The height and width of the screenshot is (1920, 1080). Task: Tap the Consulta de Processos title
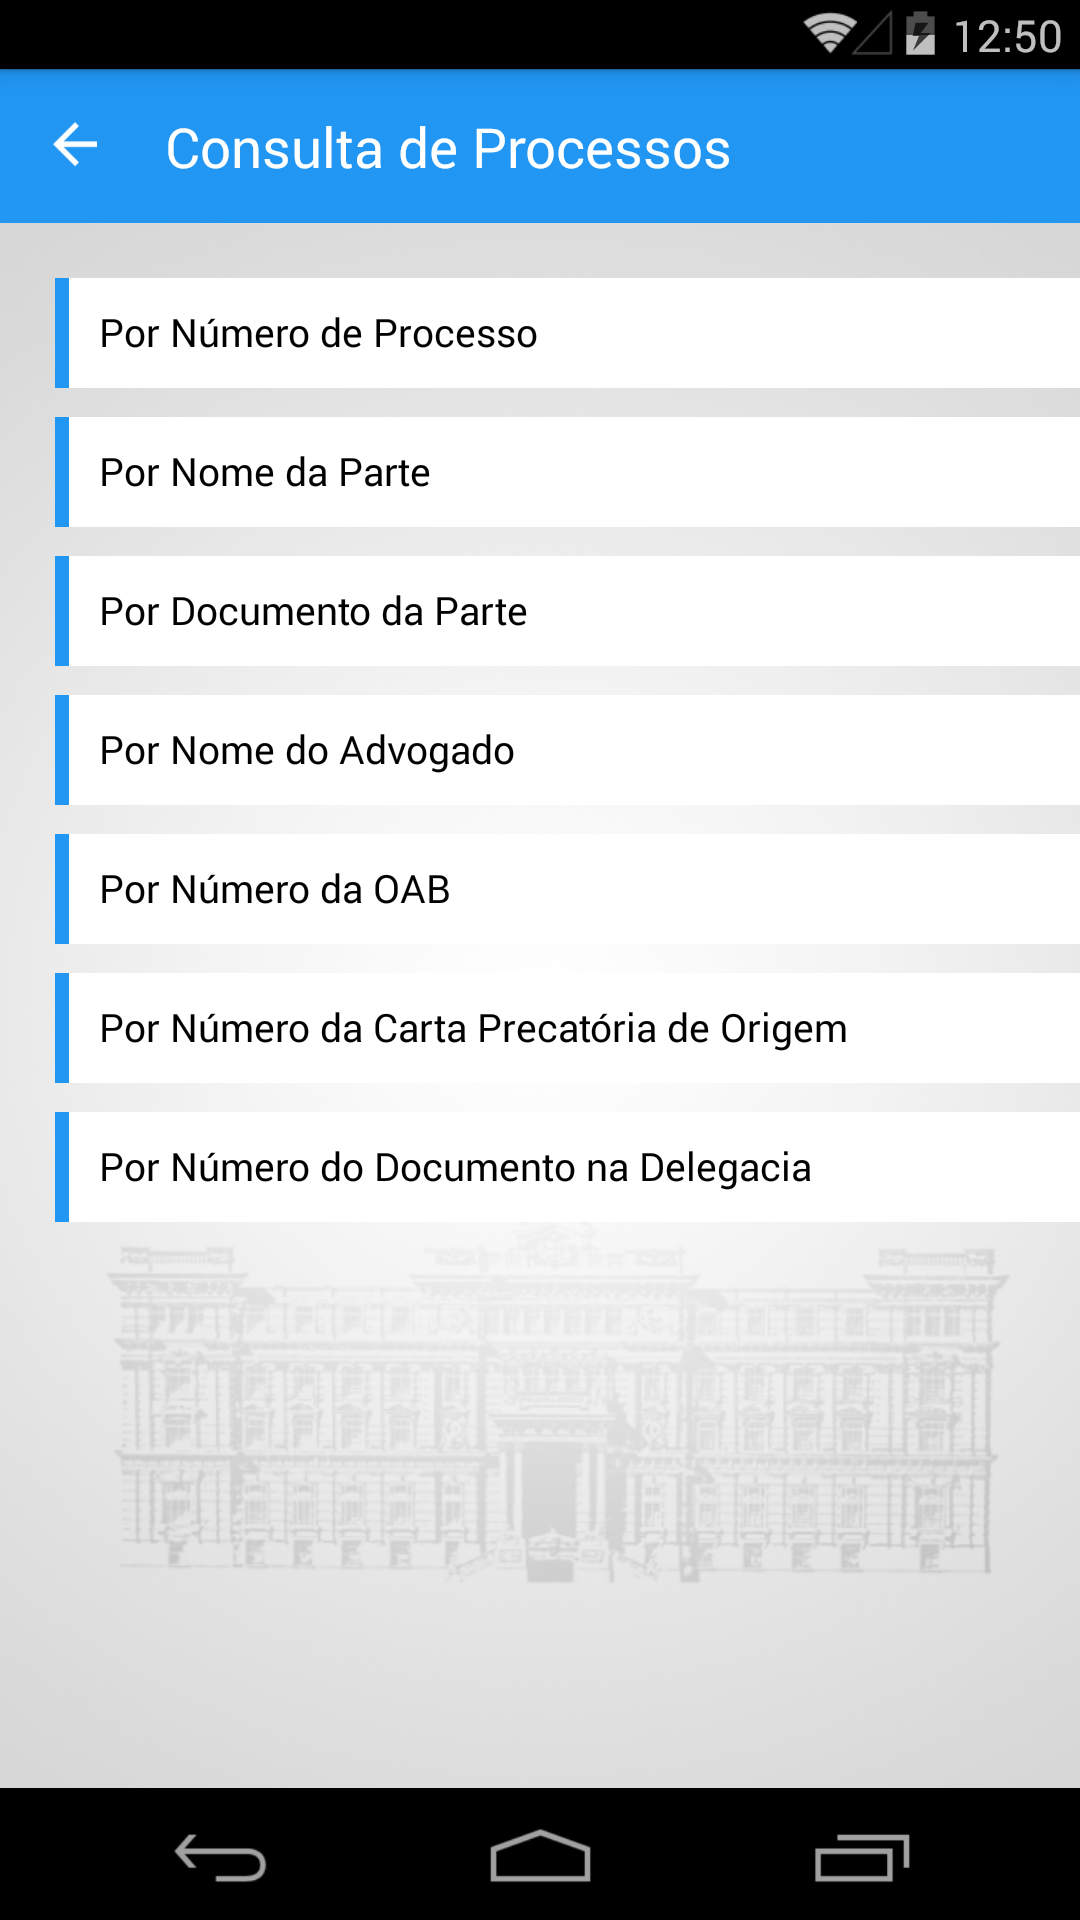pos(448,149)
